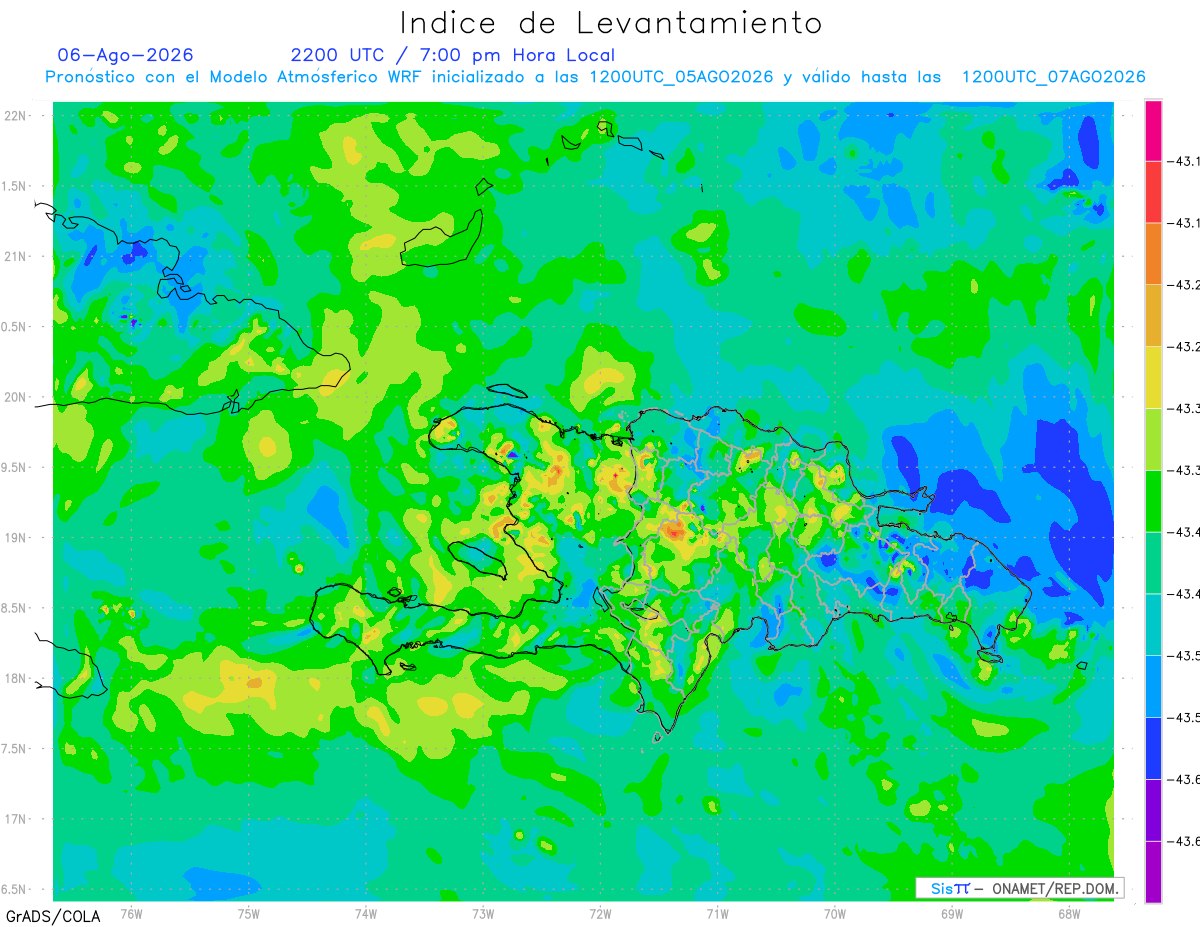The width and height of the screenshot is (1200, 927).
Task: Select the initialization stamp "1200UTC_05AGO2026"
Action: 681,77
